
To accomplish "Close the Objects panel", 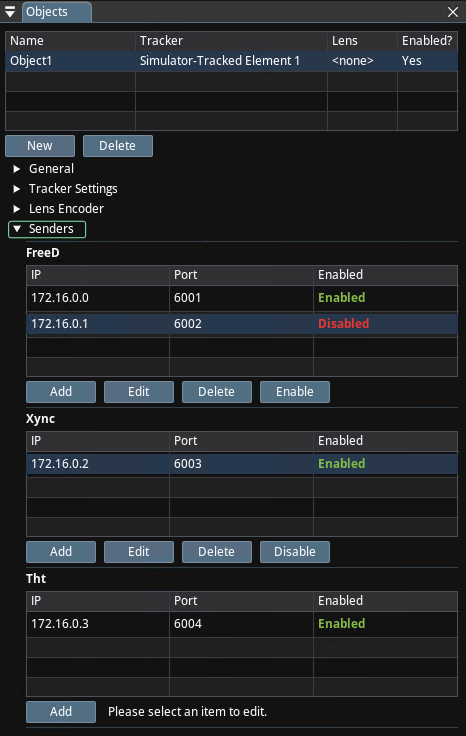I will click(452, 12).
